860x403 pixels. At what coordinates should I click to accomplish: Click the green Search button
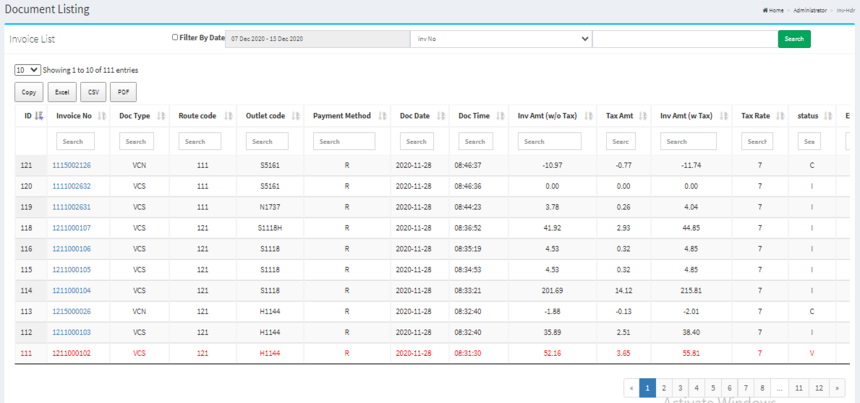794,39
